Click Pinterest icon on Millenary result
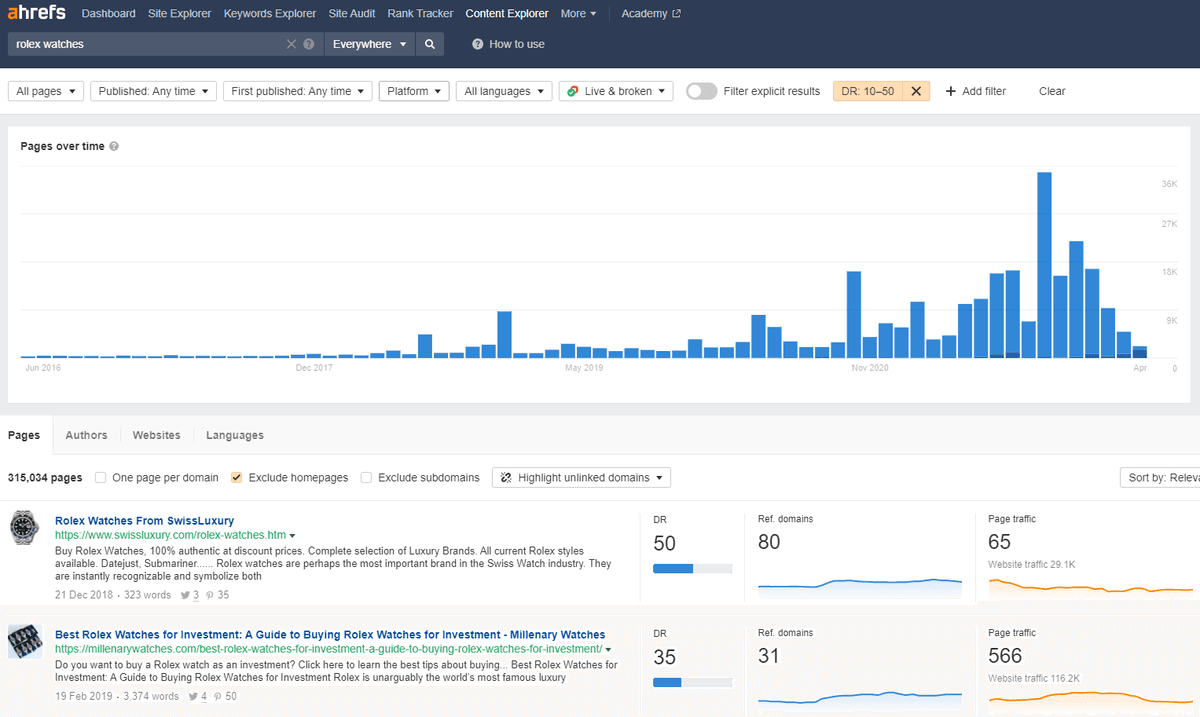The height and width of the screenshot is (717, 1200). click(217, 697)
